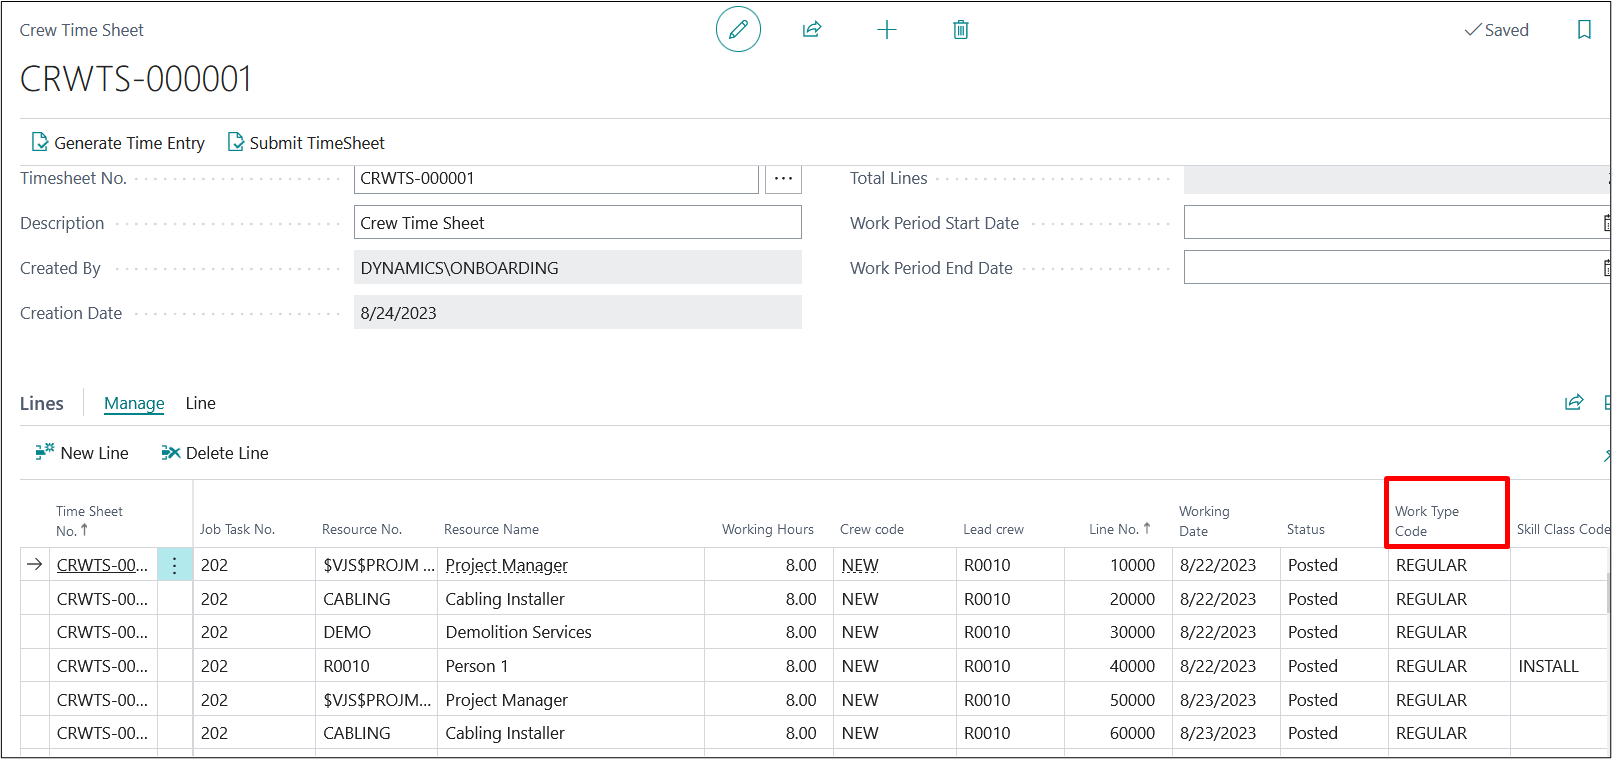The height and width of the screenshot is (759, 1612).
Task: Click the Status column header
Action: 1305,529
